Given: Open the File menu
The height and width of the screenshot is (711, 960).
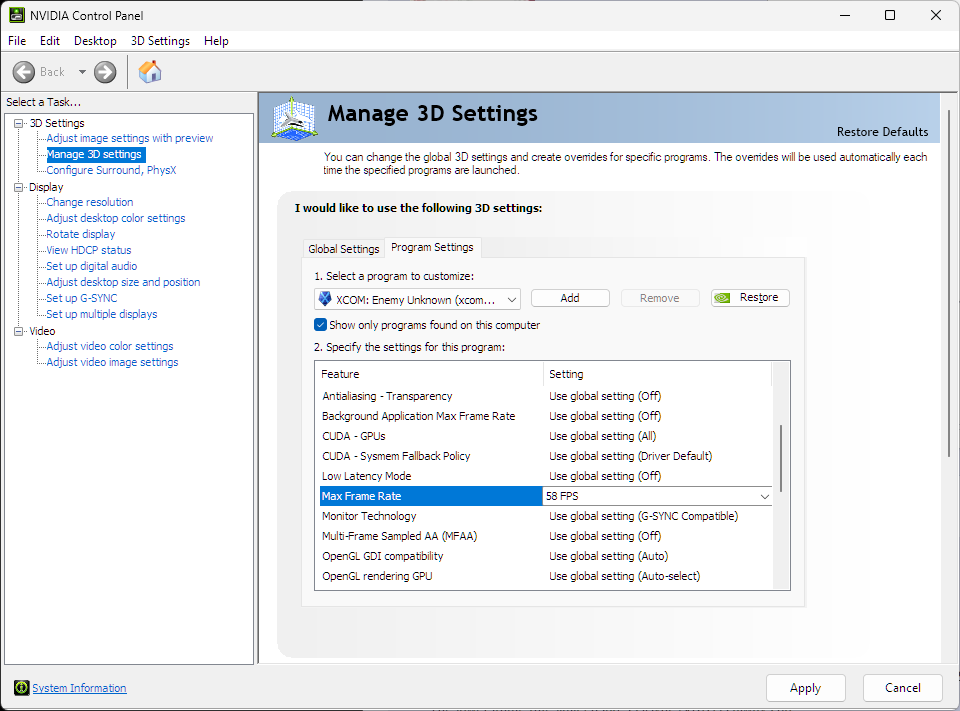Looking at the screenshot, I should pyautogui.click(x=17, y=41).
